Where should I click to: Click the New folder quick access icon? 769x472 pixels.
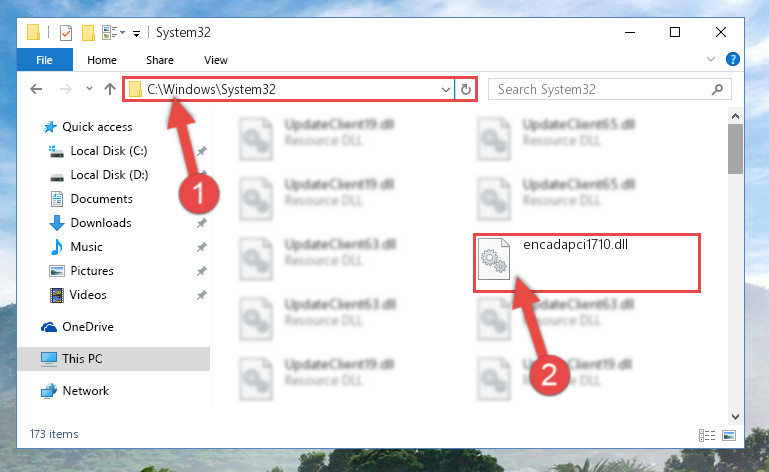(88, 33)
